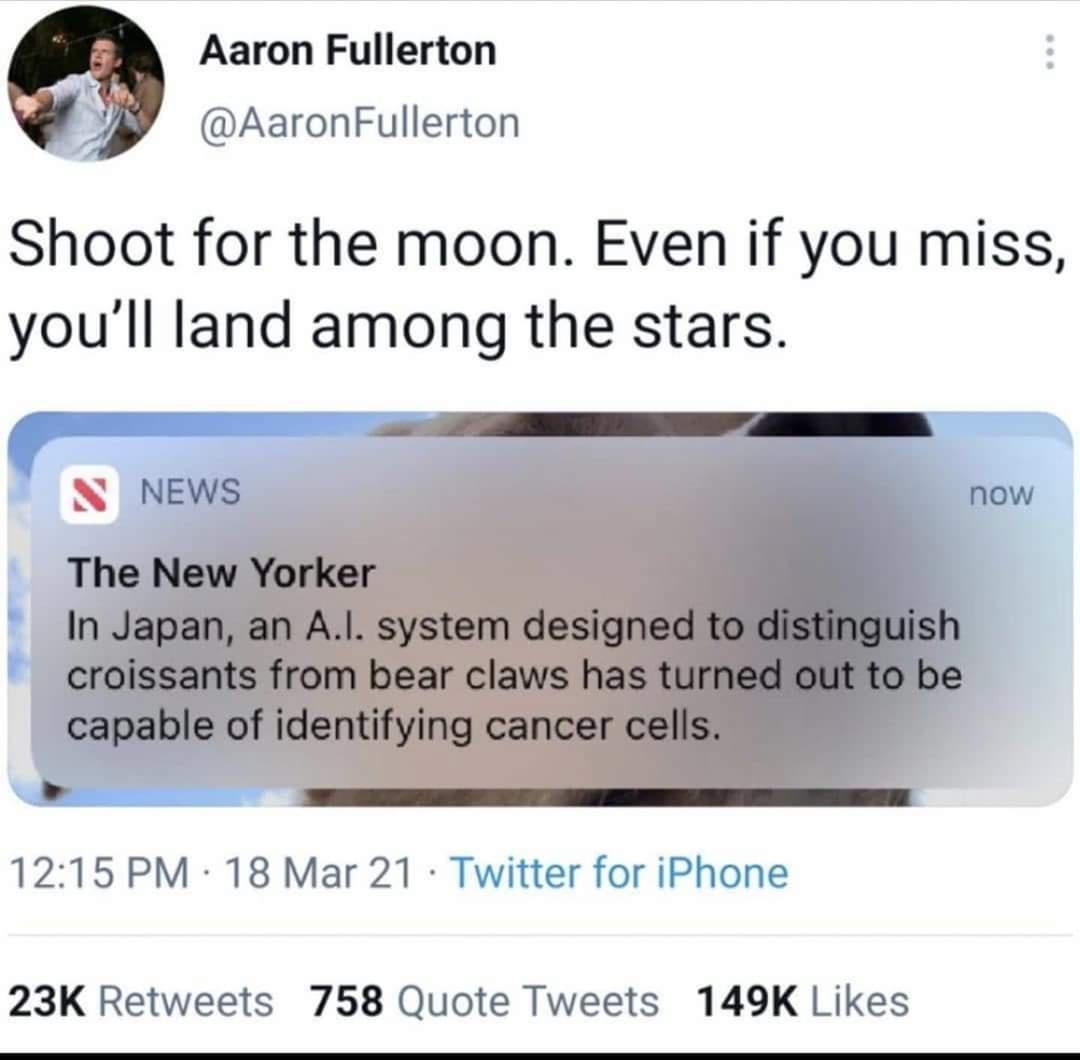Click the display name Aaron Fullerton
Screen dimensions: 1080x1060
click(347, 49)
